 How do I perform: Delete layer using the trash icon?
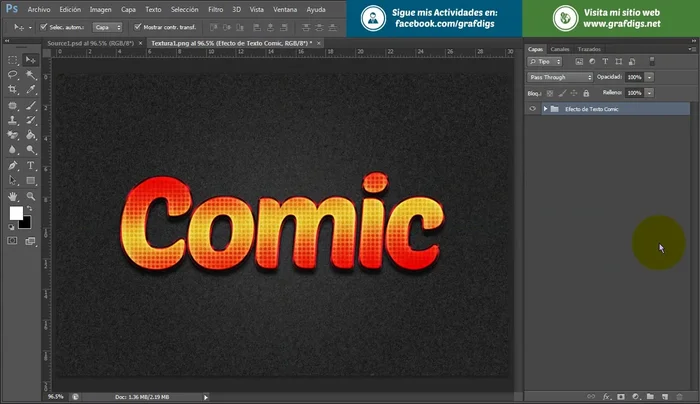point(678,397)
